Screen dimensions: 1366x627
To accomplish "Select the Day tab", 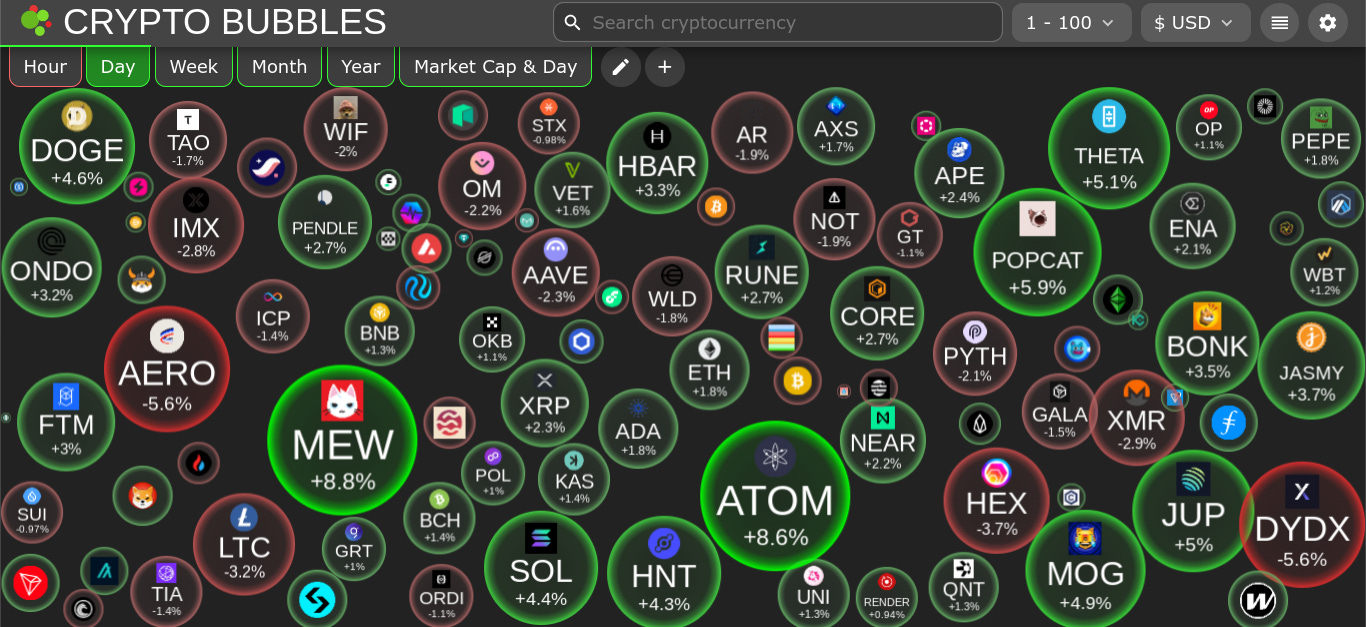I will pyautogui.click(x=118, y=67).
